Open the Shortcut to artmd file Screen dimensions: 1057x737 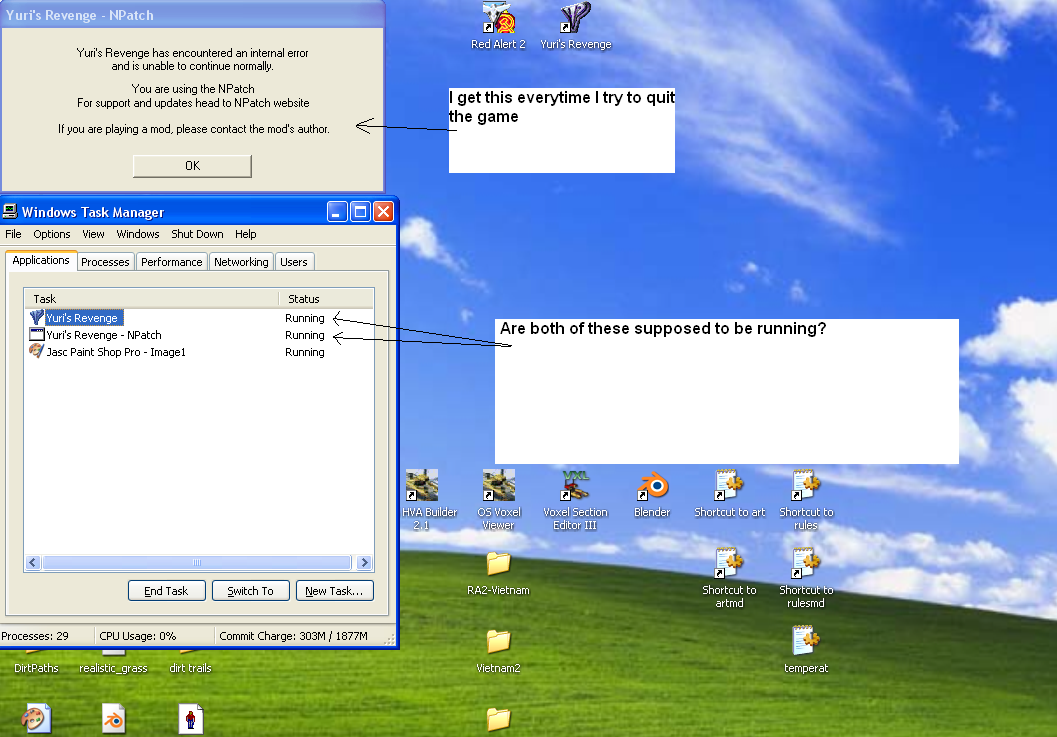point(729,578)
